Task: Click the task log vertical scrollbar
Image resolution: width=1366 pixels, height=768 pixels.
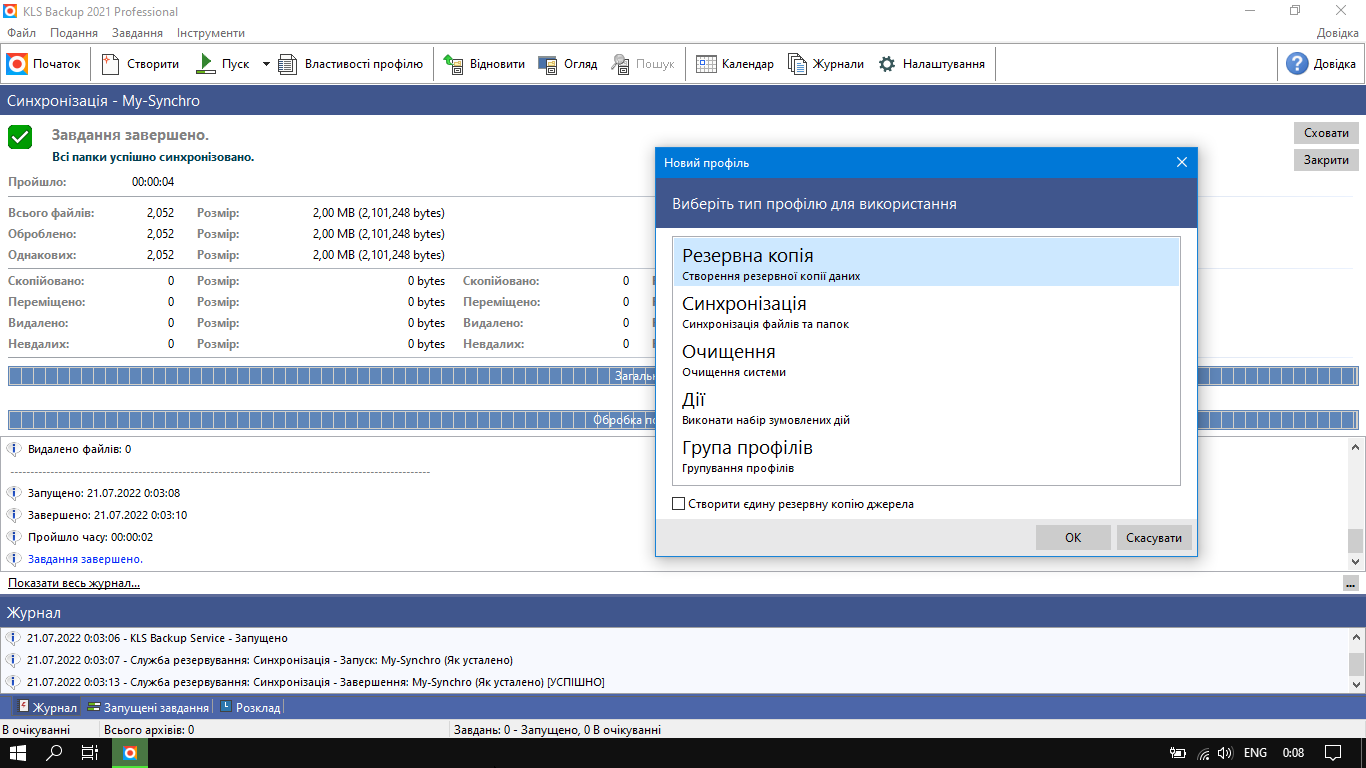Action: [1355, 503]
